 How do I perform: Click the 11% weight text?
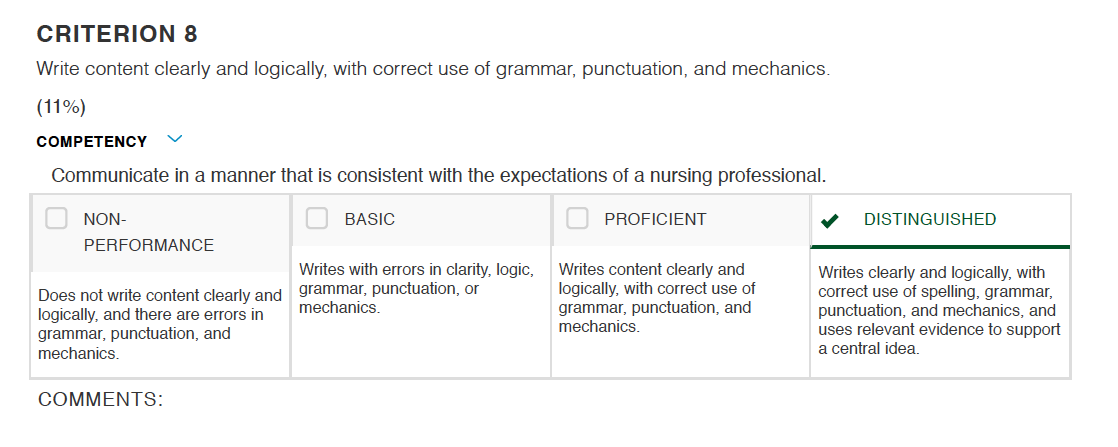[61, 107]
